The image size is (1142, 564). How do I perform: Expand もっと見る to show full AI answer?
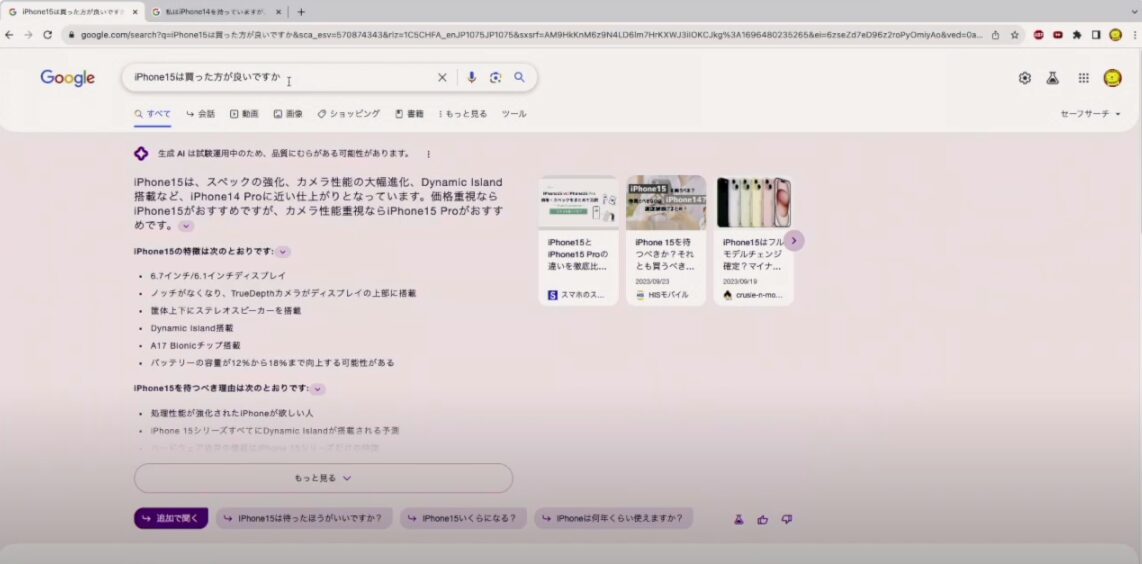pos(323,478)
